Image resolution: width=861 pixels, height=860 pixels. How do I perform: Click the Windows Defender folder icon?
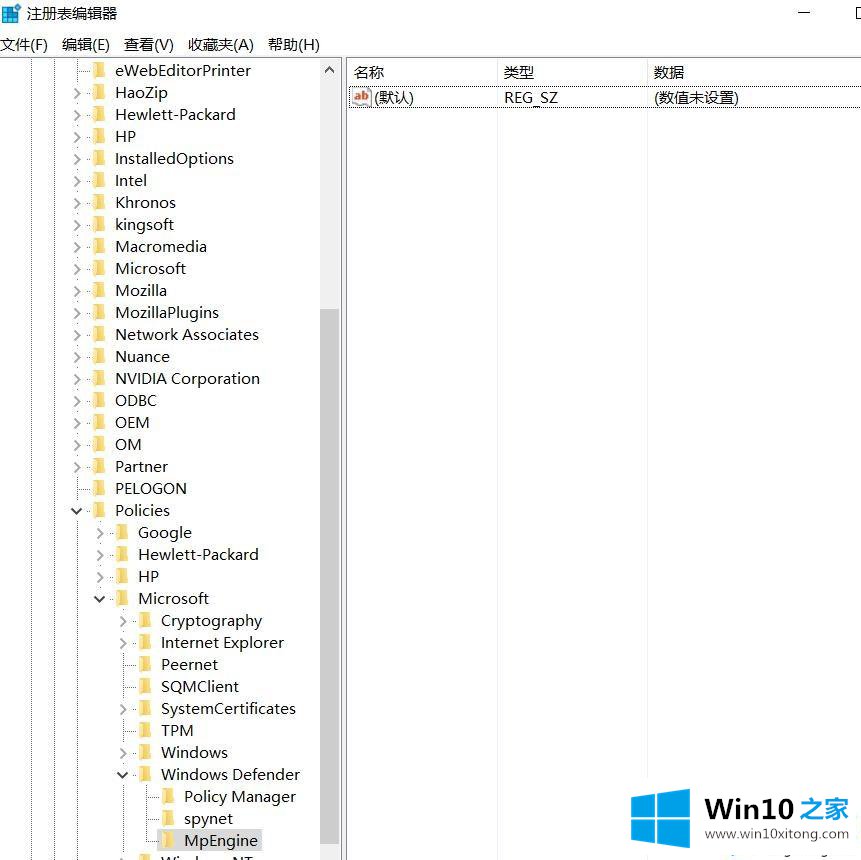coord(146,774)
